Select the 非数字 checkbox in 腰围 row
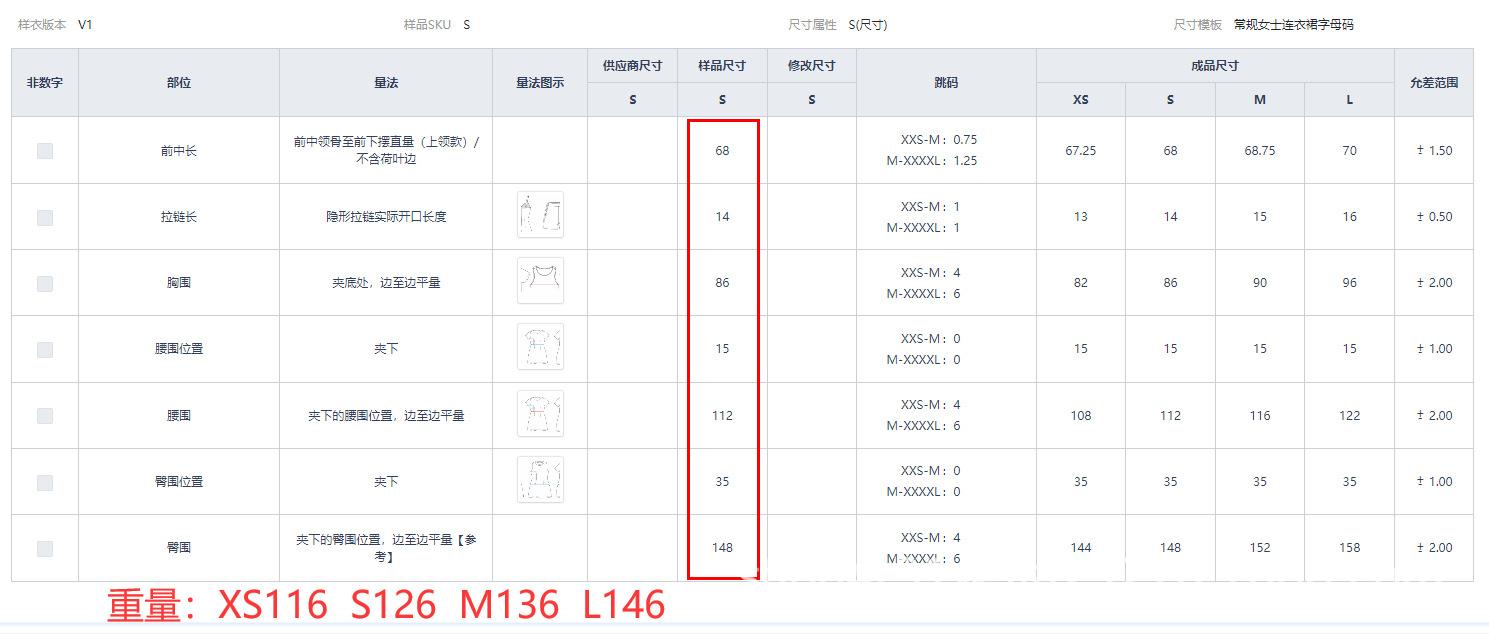 45,415
